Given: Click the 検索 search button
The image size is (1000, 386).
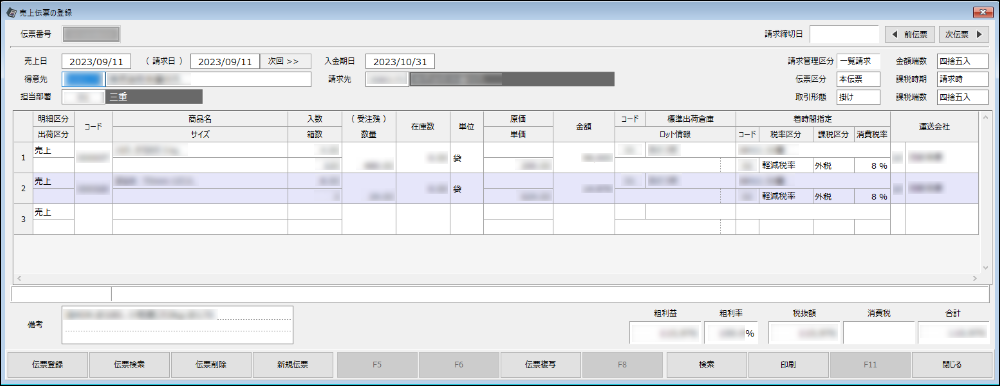Looking at the screenshot, I should 707,365.
